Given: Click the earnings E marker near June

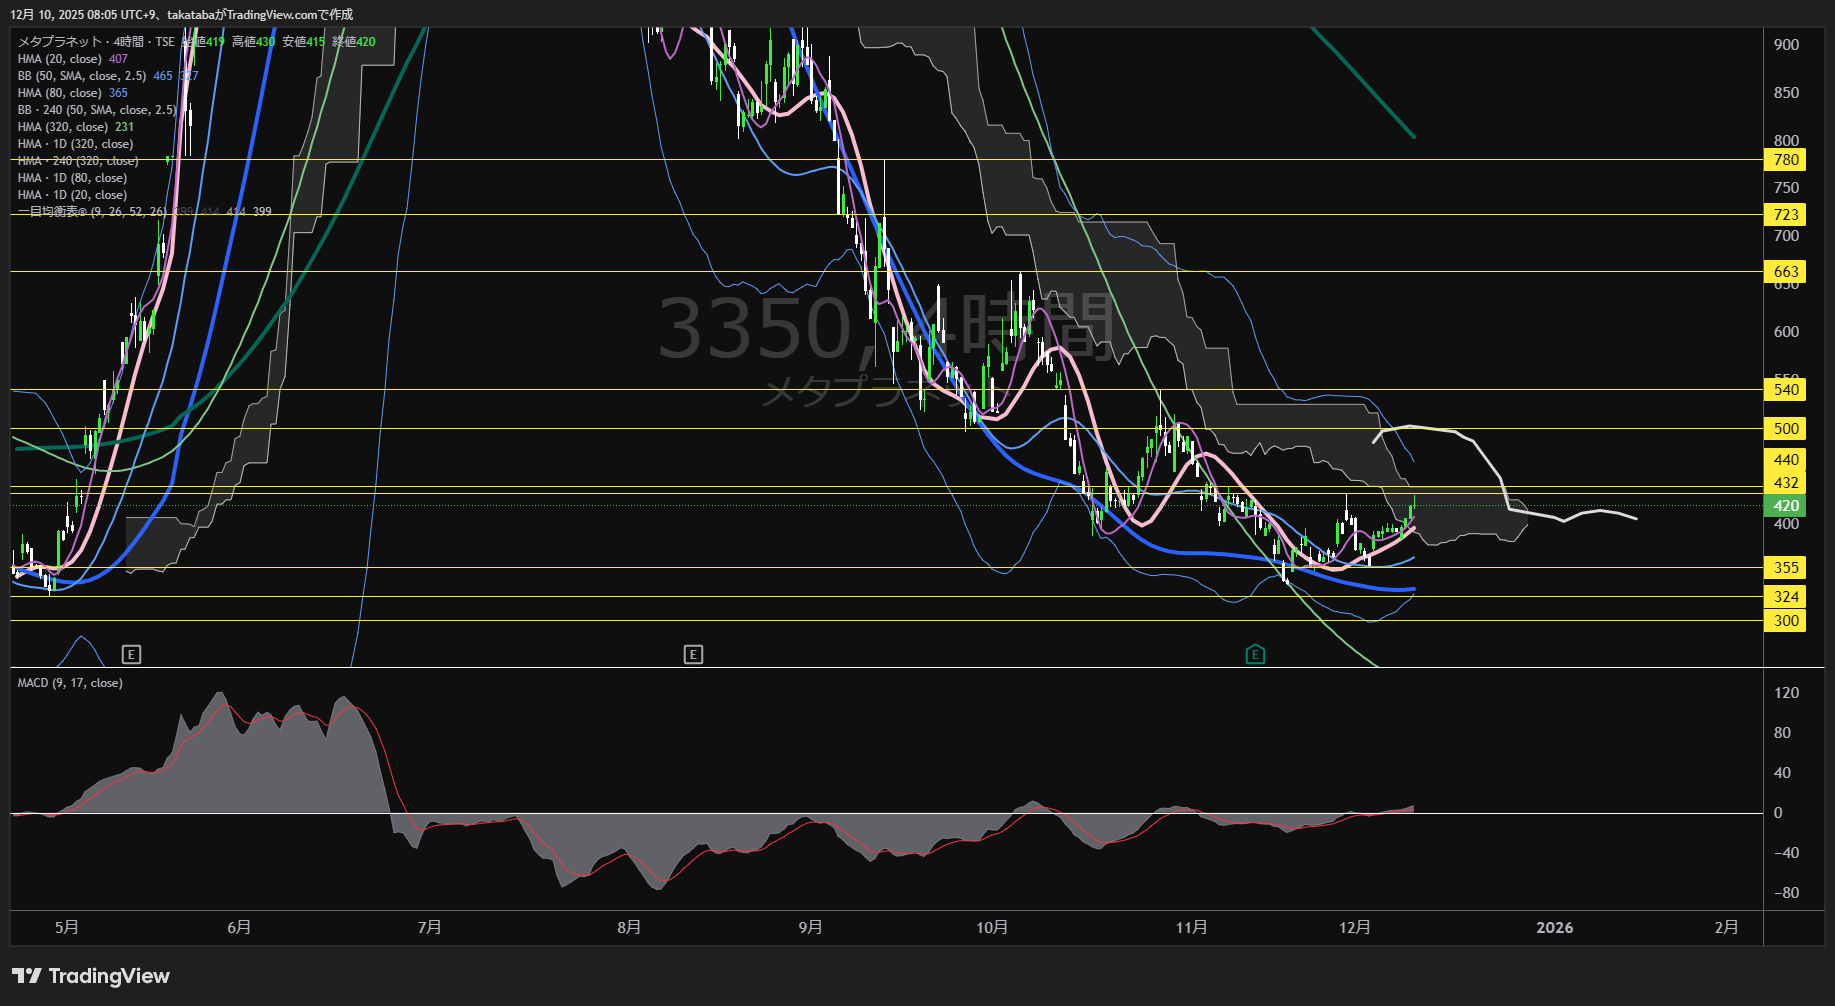Looking at the screenshot, I should [131, 655].
